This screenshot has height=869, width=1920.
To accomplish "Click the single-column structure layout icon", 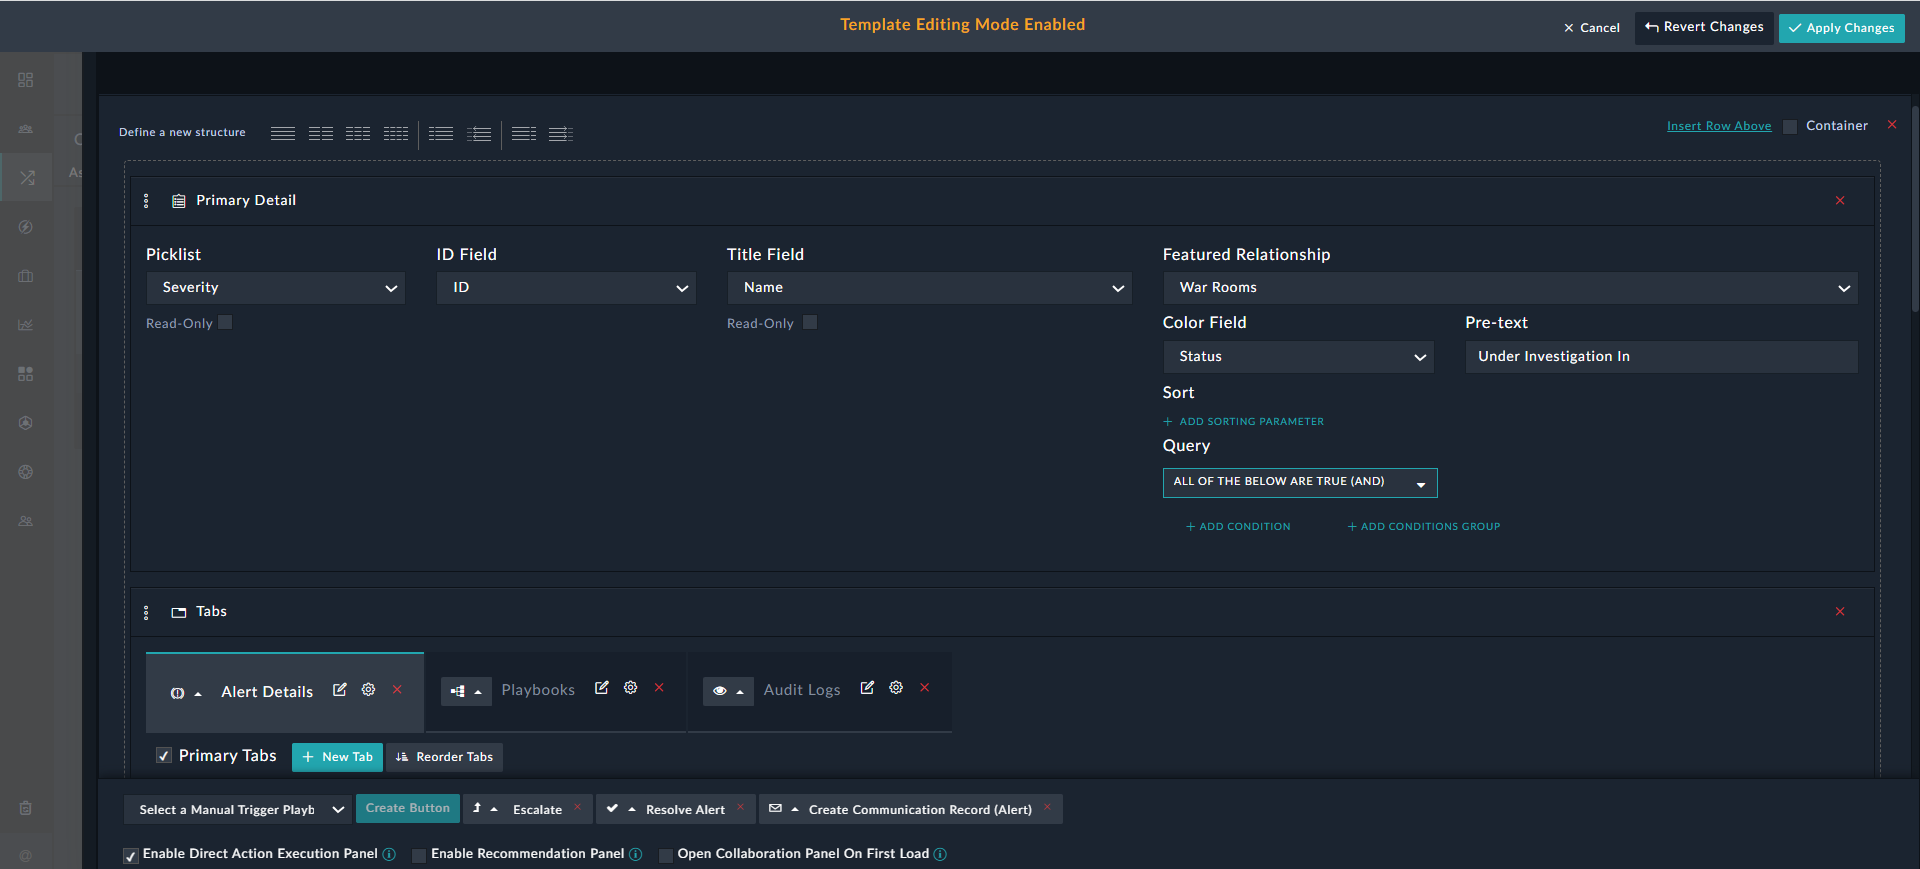I will (283, 133).
